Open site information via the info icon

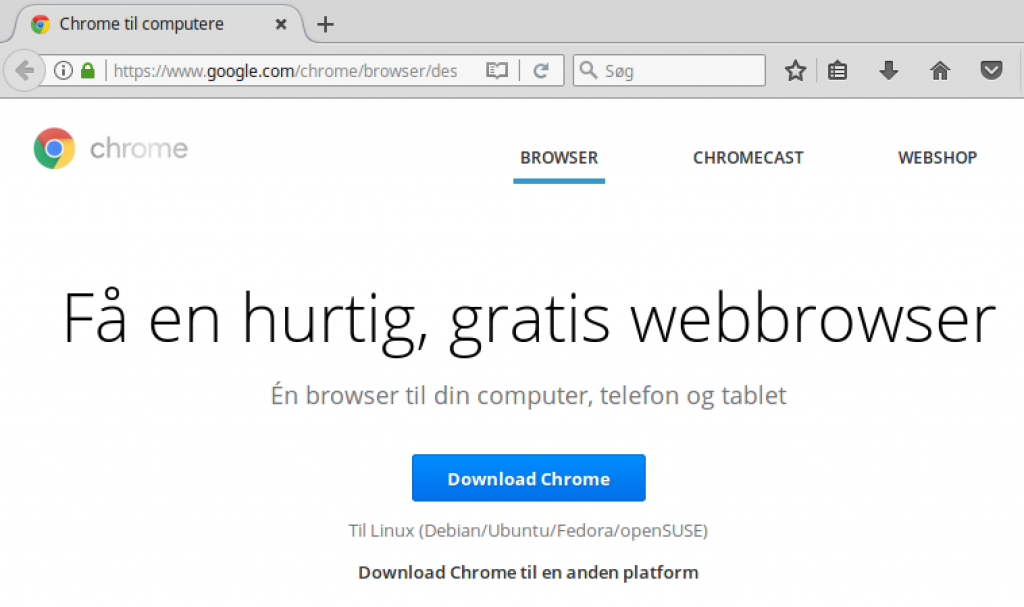tap(63, 70)
